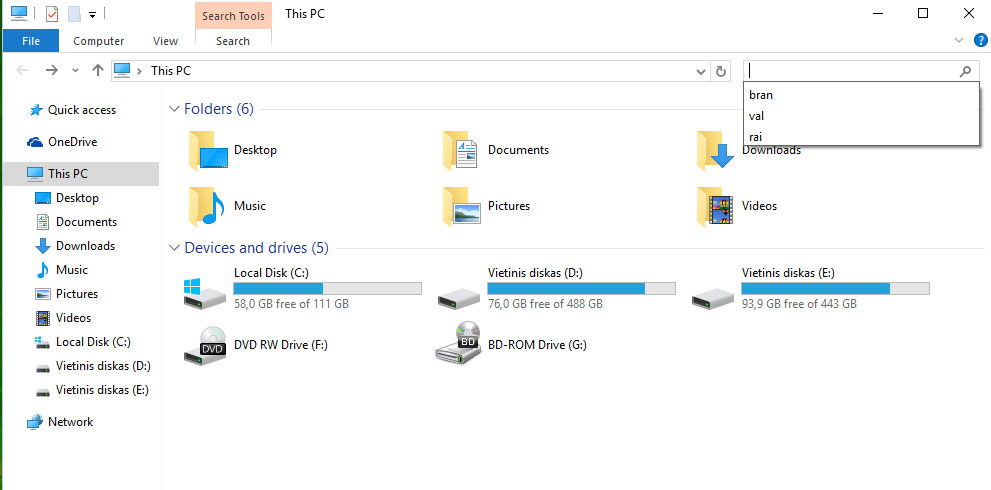
Task: Go up one level with up arrow
Action: [97, 71]
